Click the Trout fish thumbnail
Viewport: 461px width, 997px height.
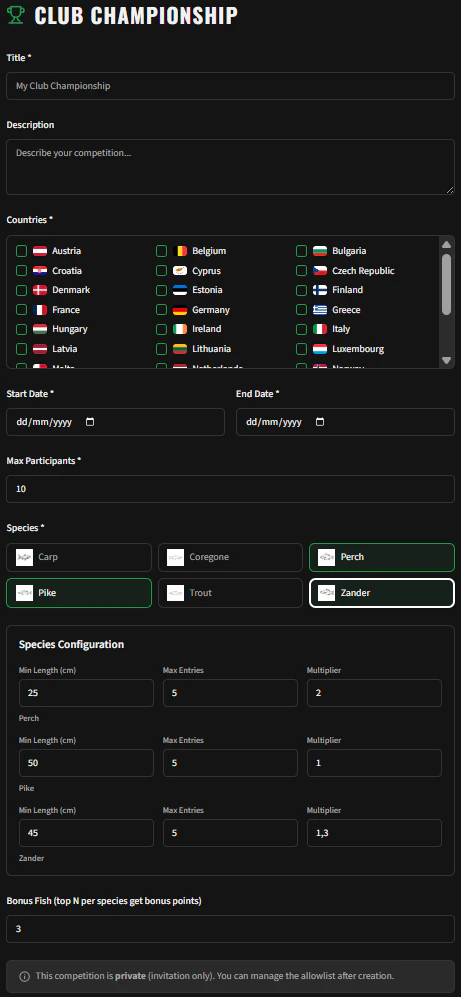point(175,593)
